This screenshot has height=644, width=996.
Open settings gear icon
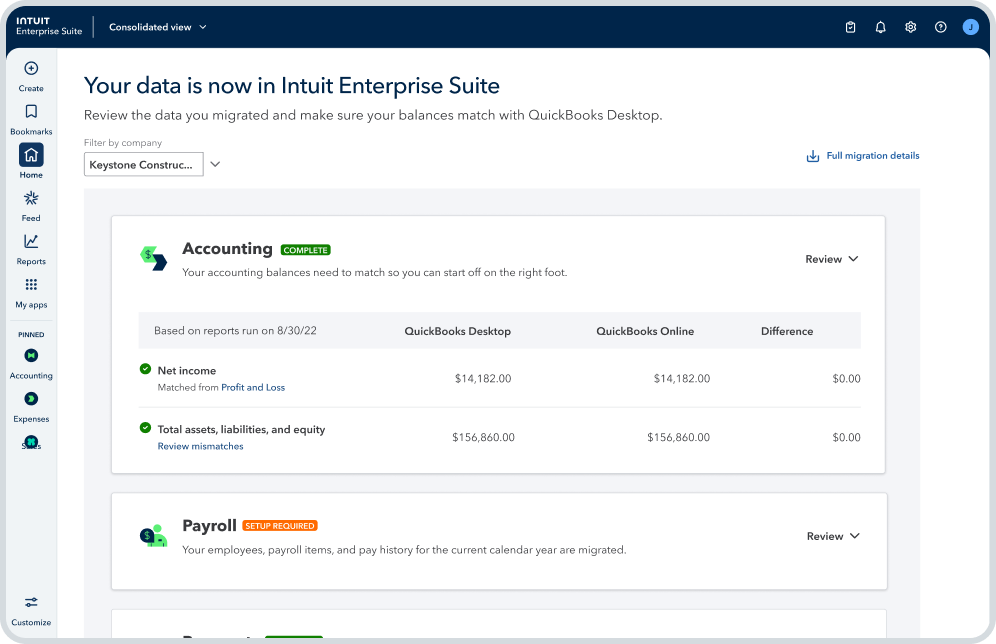click(x=910, y=27)
